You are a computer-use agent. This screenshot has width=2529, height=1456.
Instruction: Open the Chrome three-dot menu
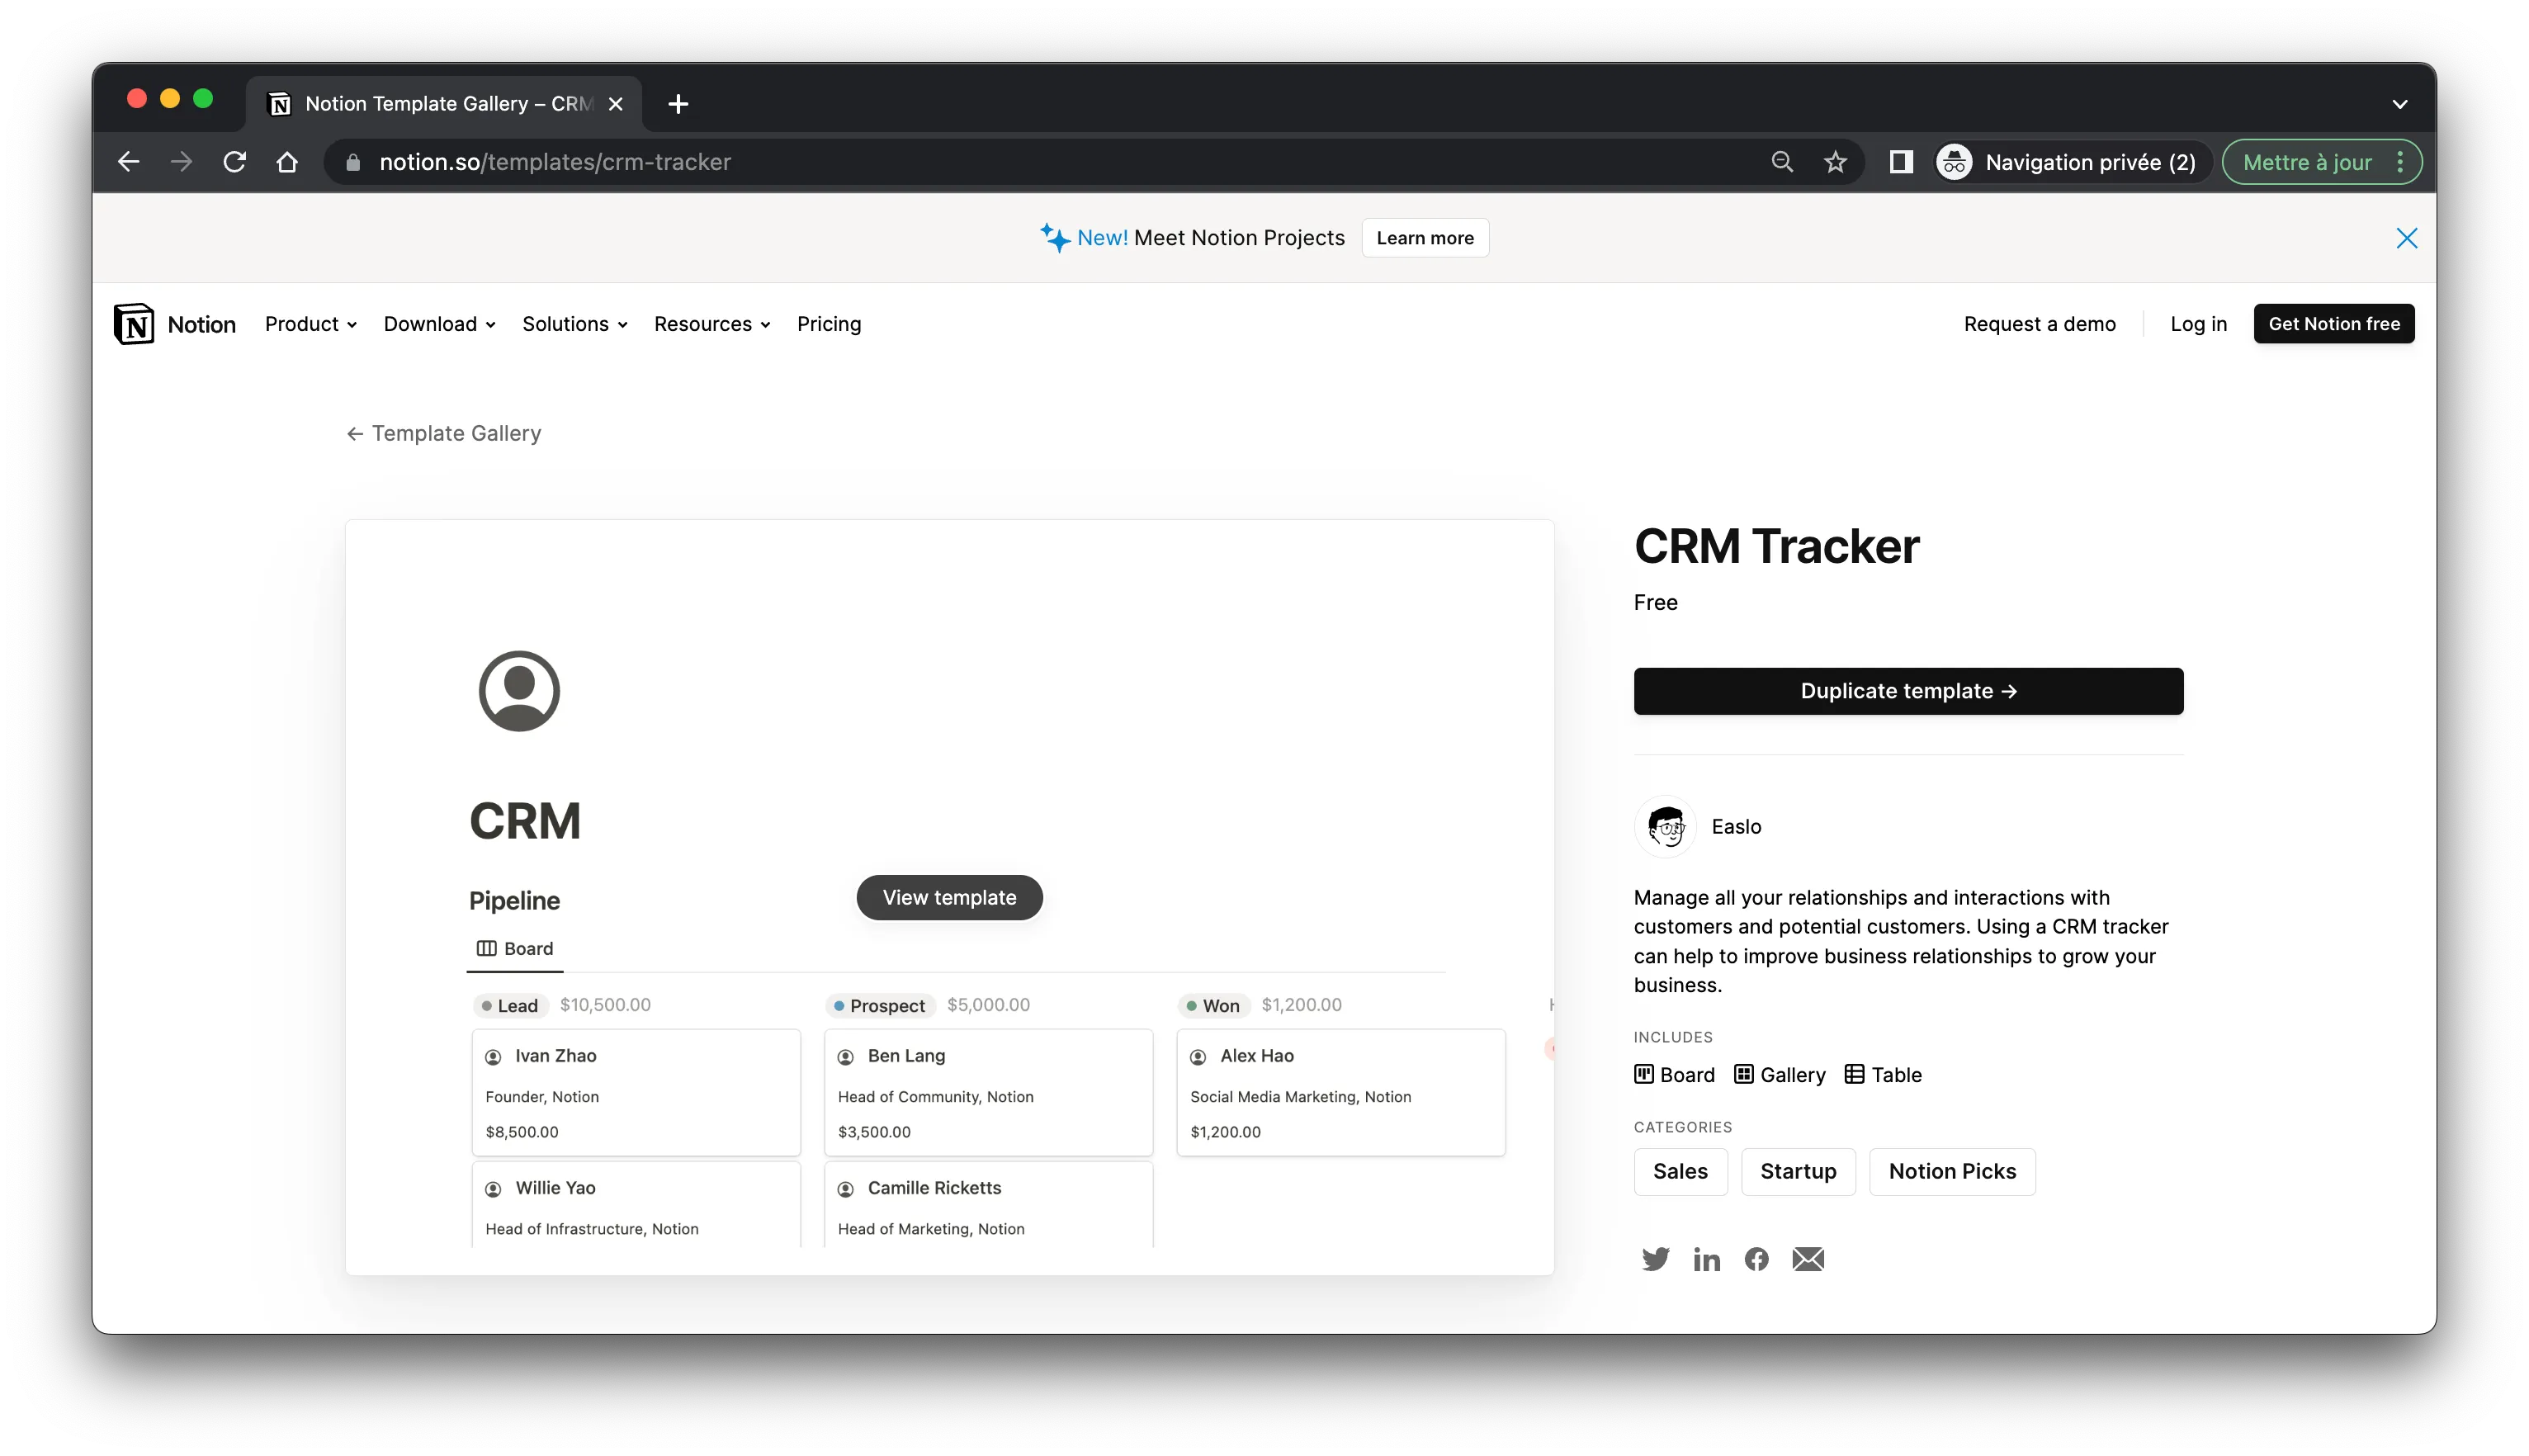point(2400,162)
